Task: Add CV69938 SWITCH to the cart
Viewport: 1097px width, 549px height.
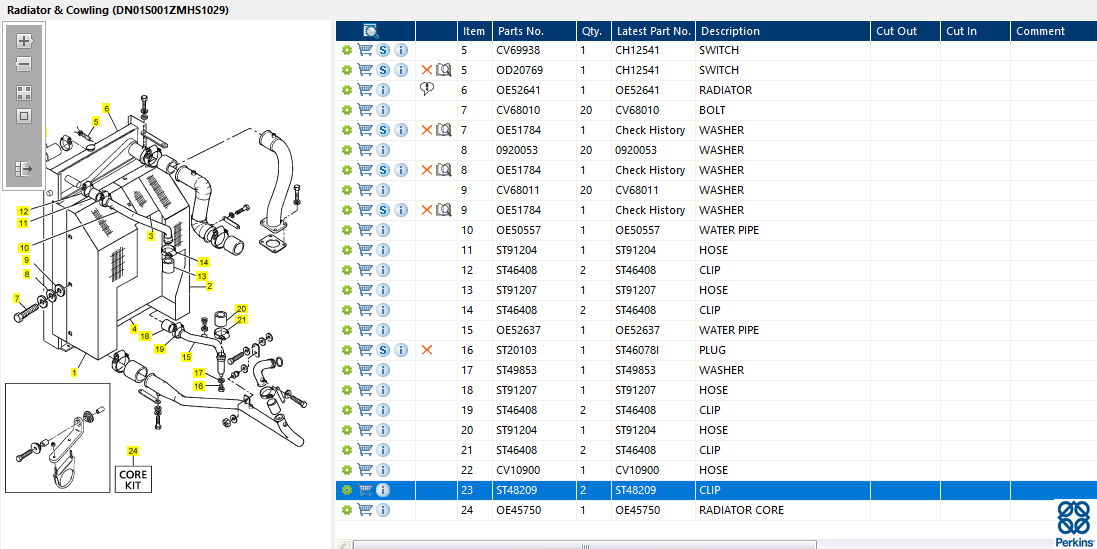Action: 365,50
